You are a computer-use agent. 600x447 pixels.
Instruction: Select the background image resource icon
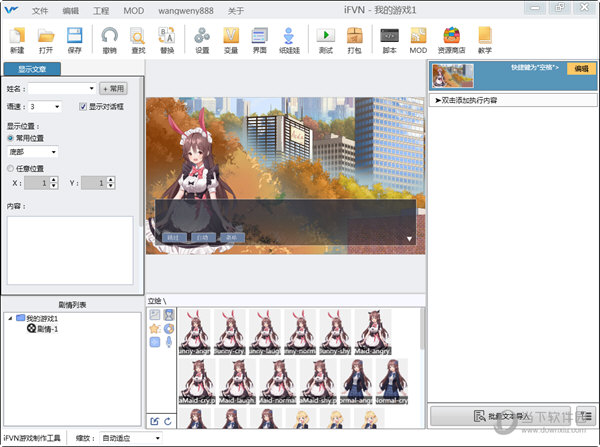[x=155, y=315]
